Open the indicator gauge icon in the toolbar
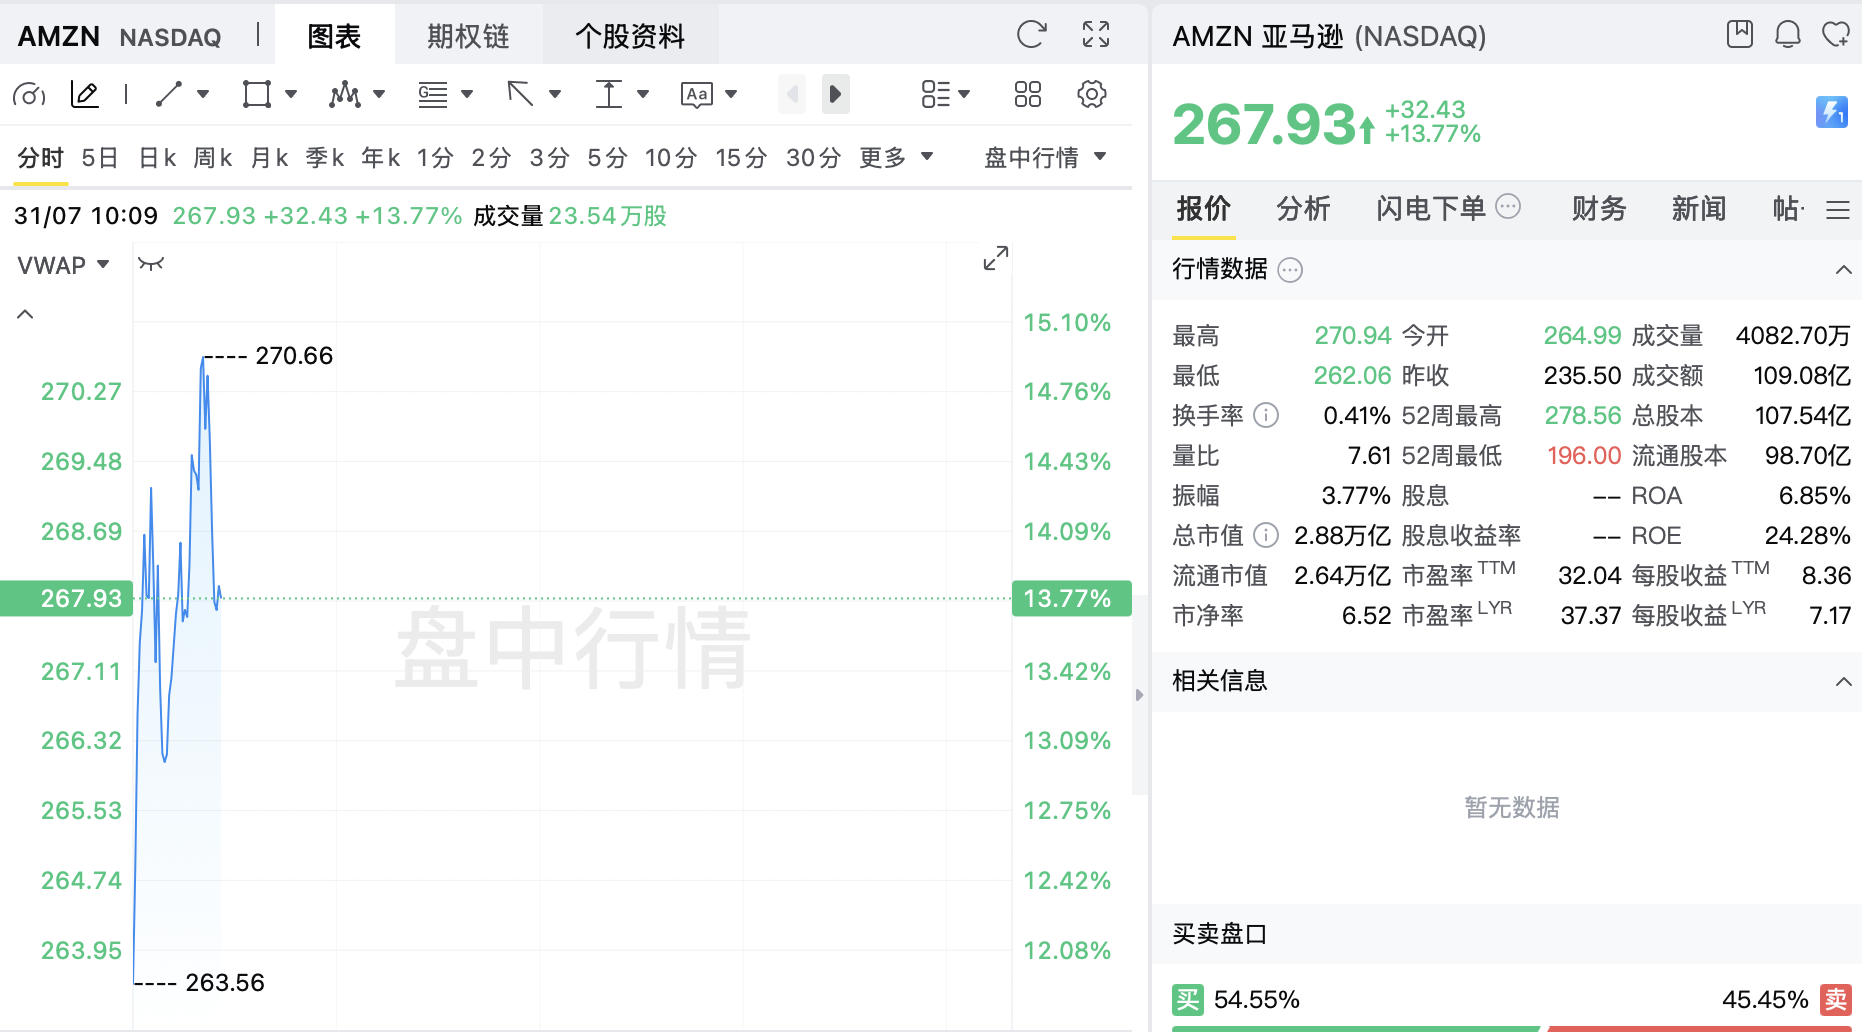The width and height of the screenshot is (1862, 1032). [29, 95]
